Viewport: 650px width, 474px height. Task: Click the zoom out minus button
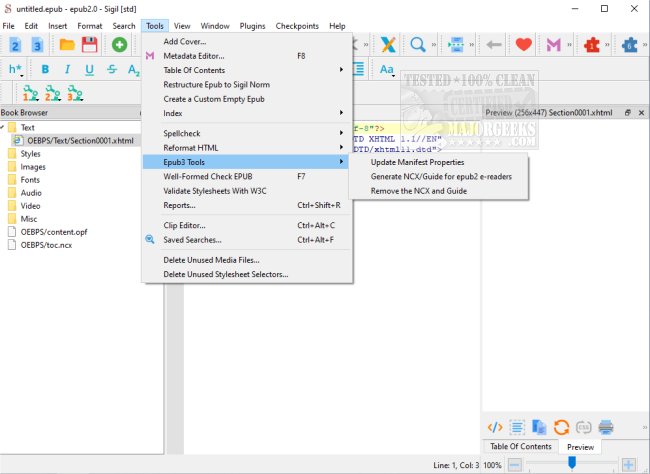pyautogui.click(x=515, y=465)
